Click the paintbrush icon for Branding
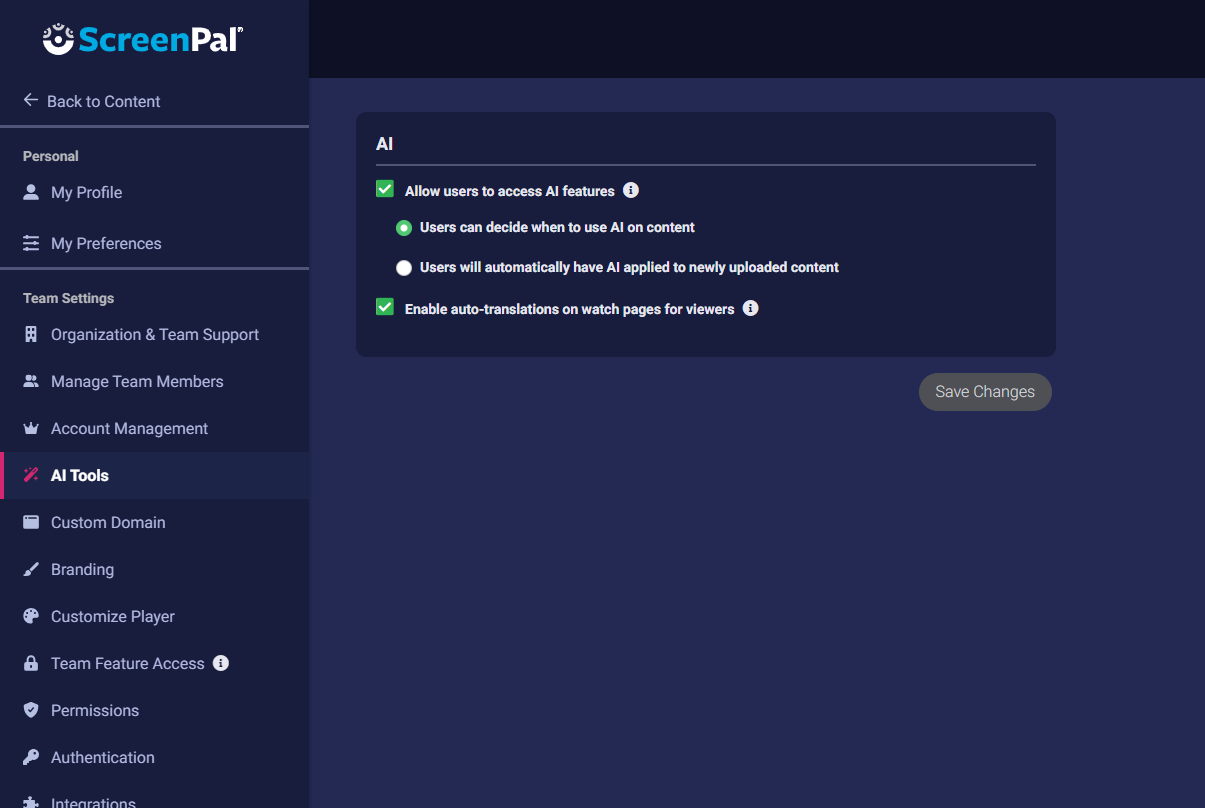1205x808 pixels. (31, 569)
